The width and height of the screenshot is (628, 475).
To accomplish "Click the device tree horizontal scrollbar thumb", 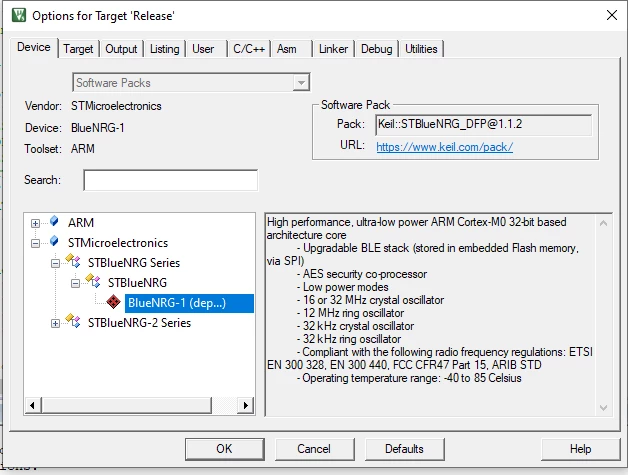I will click(x=126, y=405).
